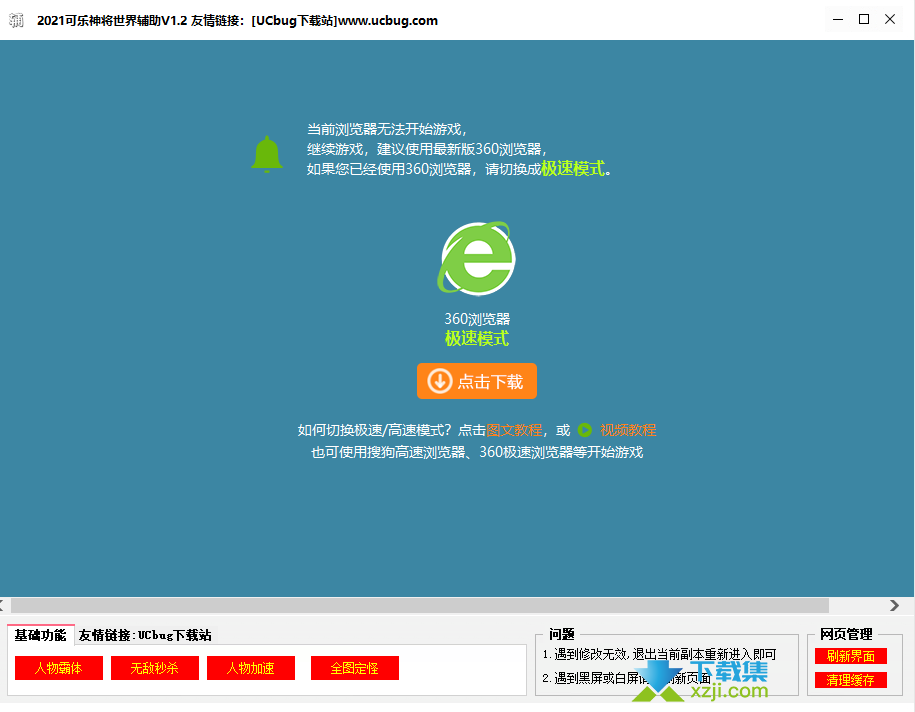Minimize the window
The height and width of the screenshot is (712, 915).
click(838, 20)
